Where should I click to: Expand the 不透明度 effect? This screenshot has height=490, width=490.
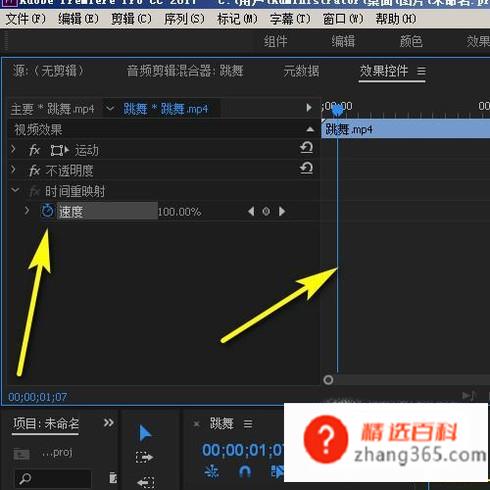13,170
